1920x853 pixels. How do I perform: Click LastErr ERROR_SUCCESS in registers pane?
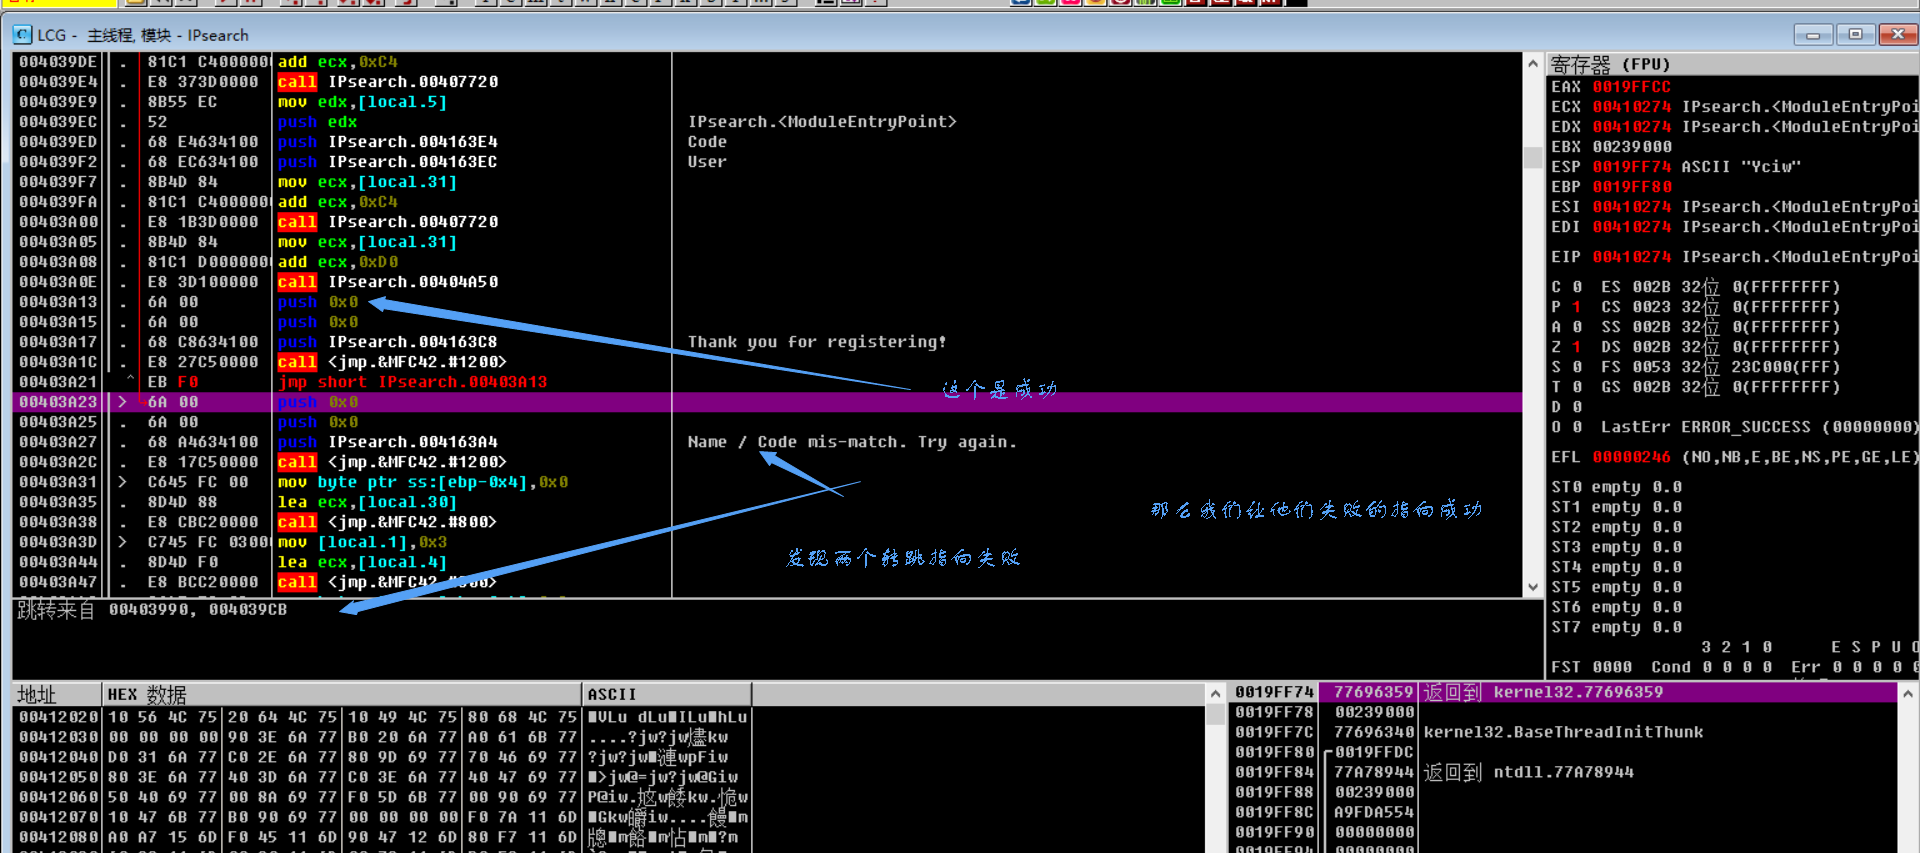tap(1759, 427)
